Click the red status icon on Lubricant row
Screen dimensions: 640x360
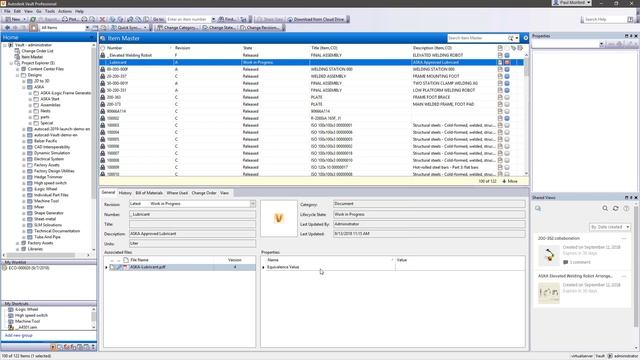click(x=507, y=62)
